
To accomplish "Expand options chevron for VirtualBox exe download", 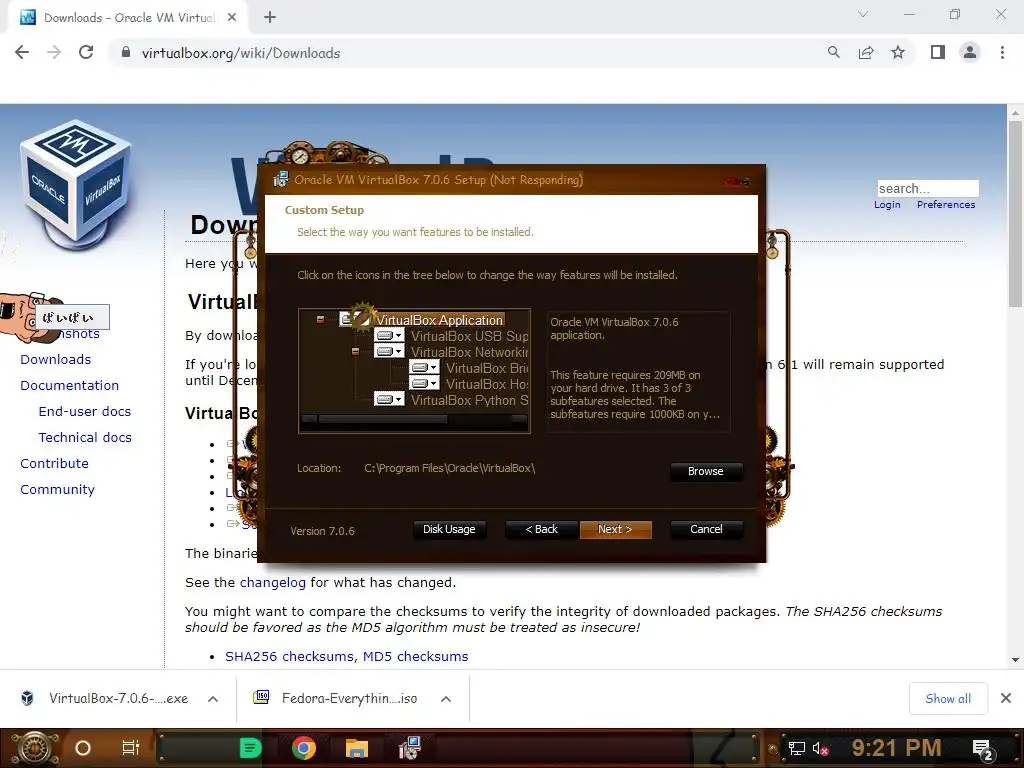I will [213, 699].
